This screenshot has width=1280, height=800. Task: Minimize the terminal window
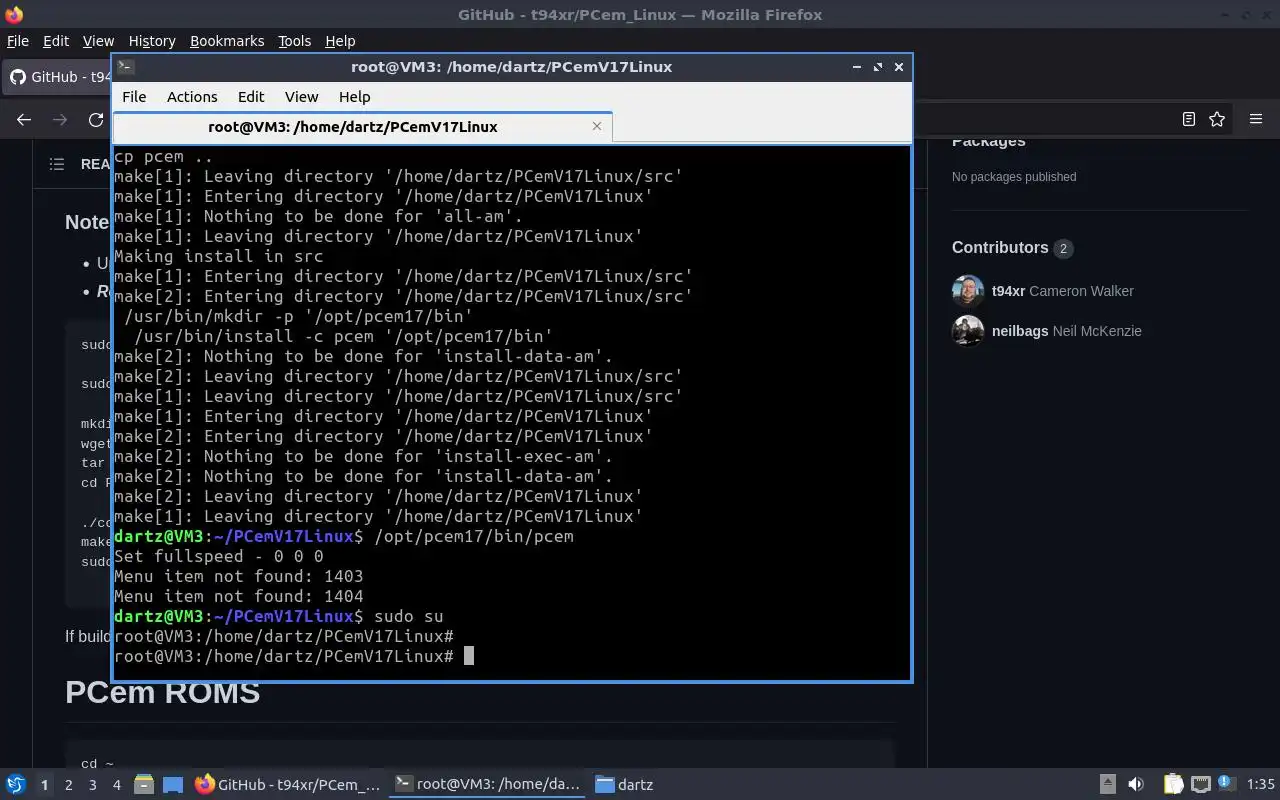coord(857,67)
